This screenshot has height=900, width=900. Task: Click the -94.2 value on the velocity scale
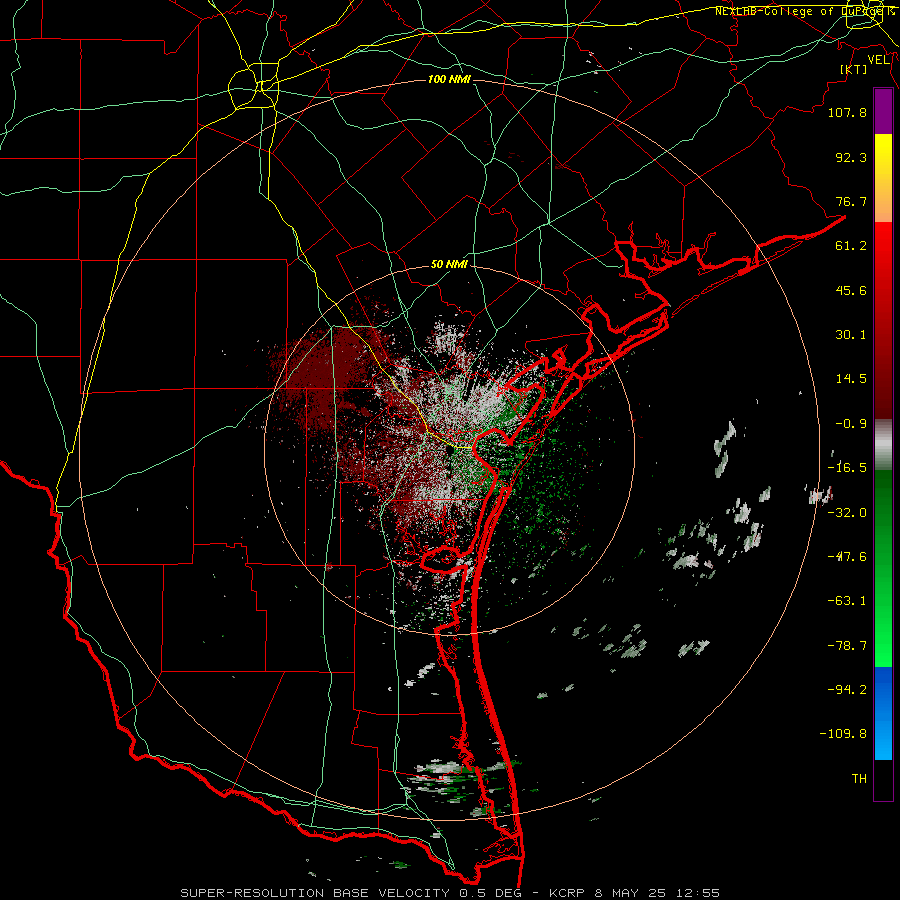click(847, 690)
